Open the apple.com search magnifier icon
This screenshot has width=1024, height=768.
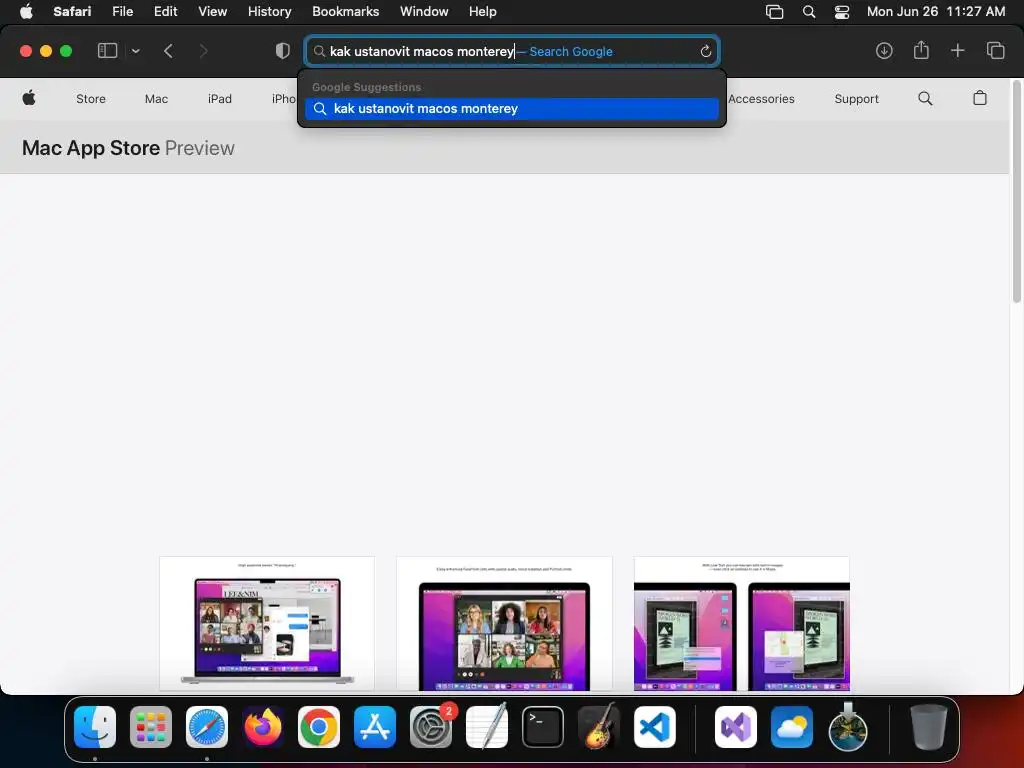coord(925,99)
